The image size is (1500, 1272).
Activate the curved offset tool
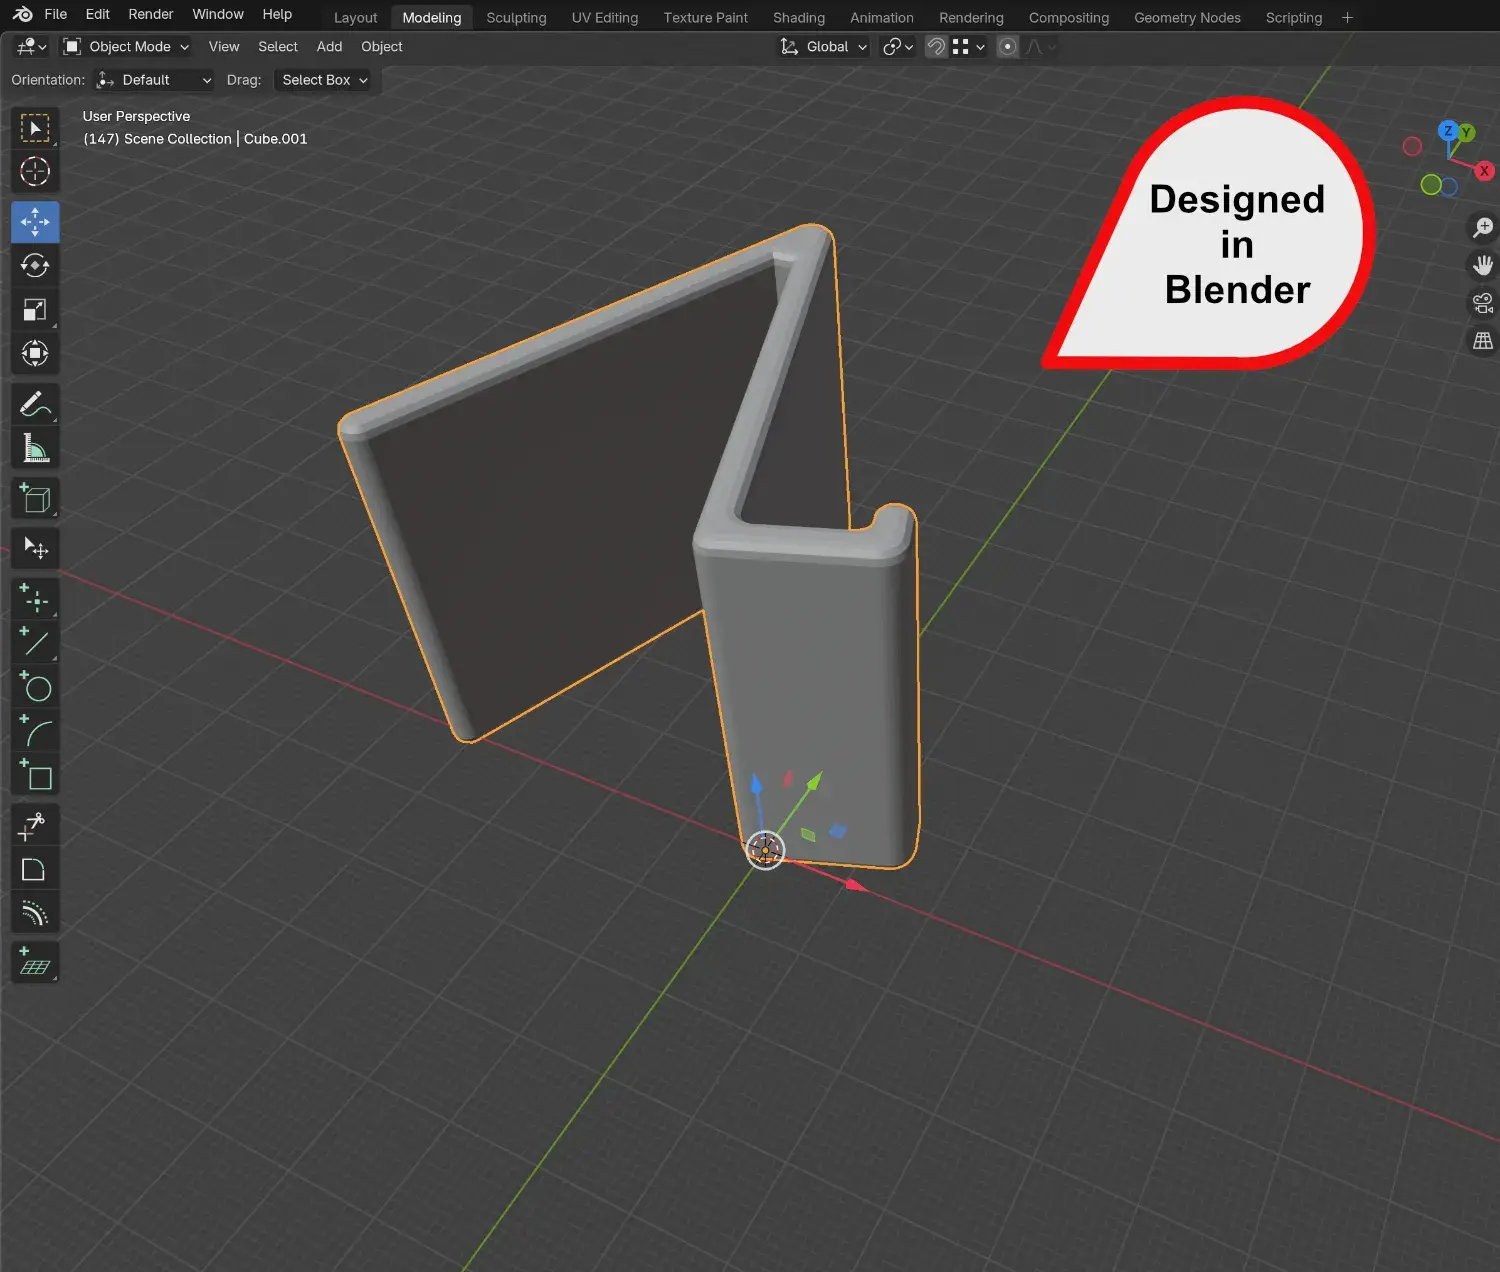(x=35, y=914)
